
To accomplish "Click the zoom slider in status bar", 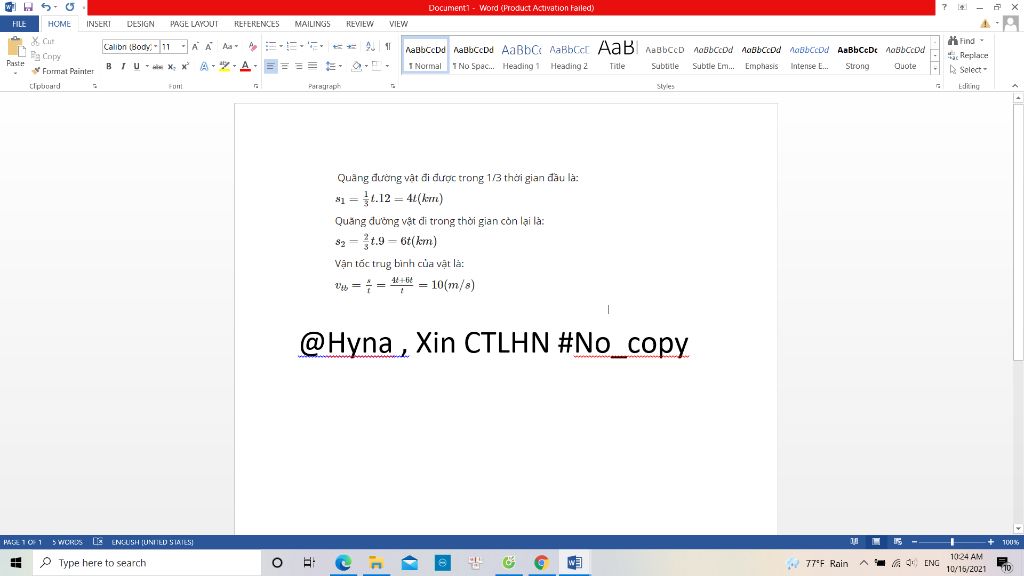I will tap(952, 542).
